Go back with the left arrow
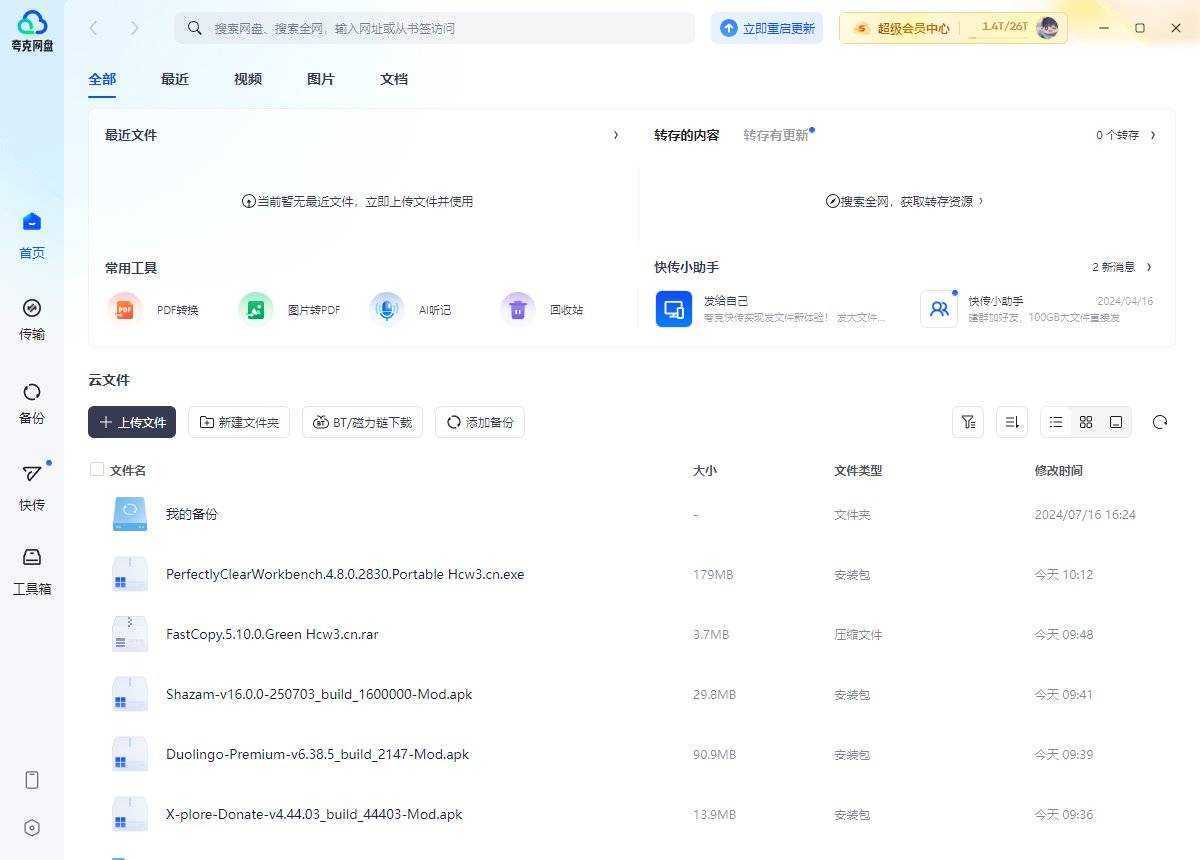The height and width of the screenshot is (860, 1200). point(94,28)
